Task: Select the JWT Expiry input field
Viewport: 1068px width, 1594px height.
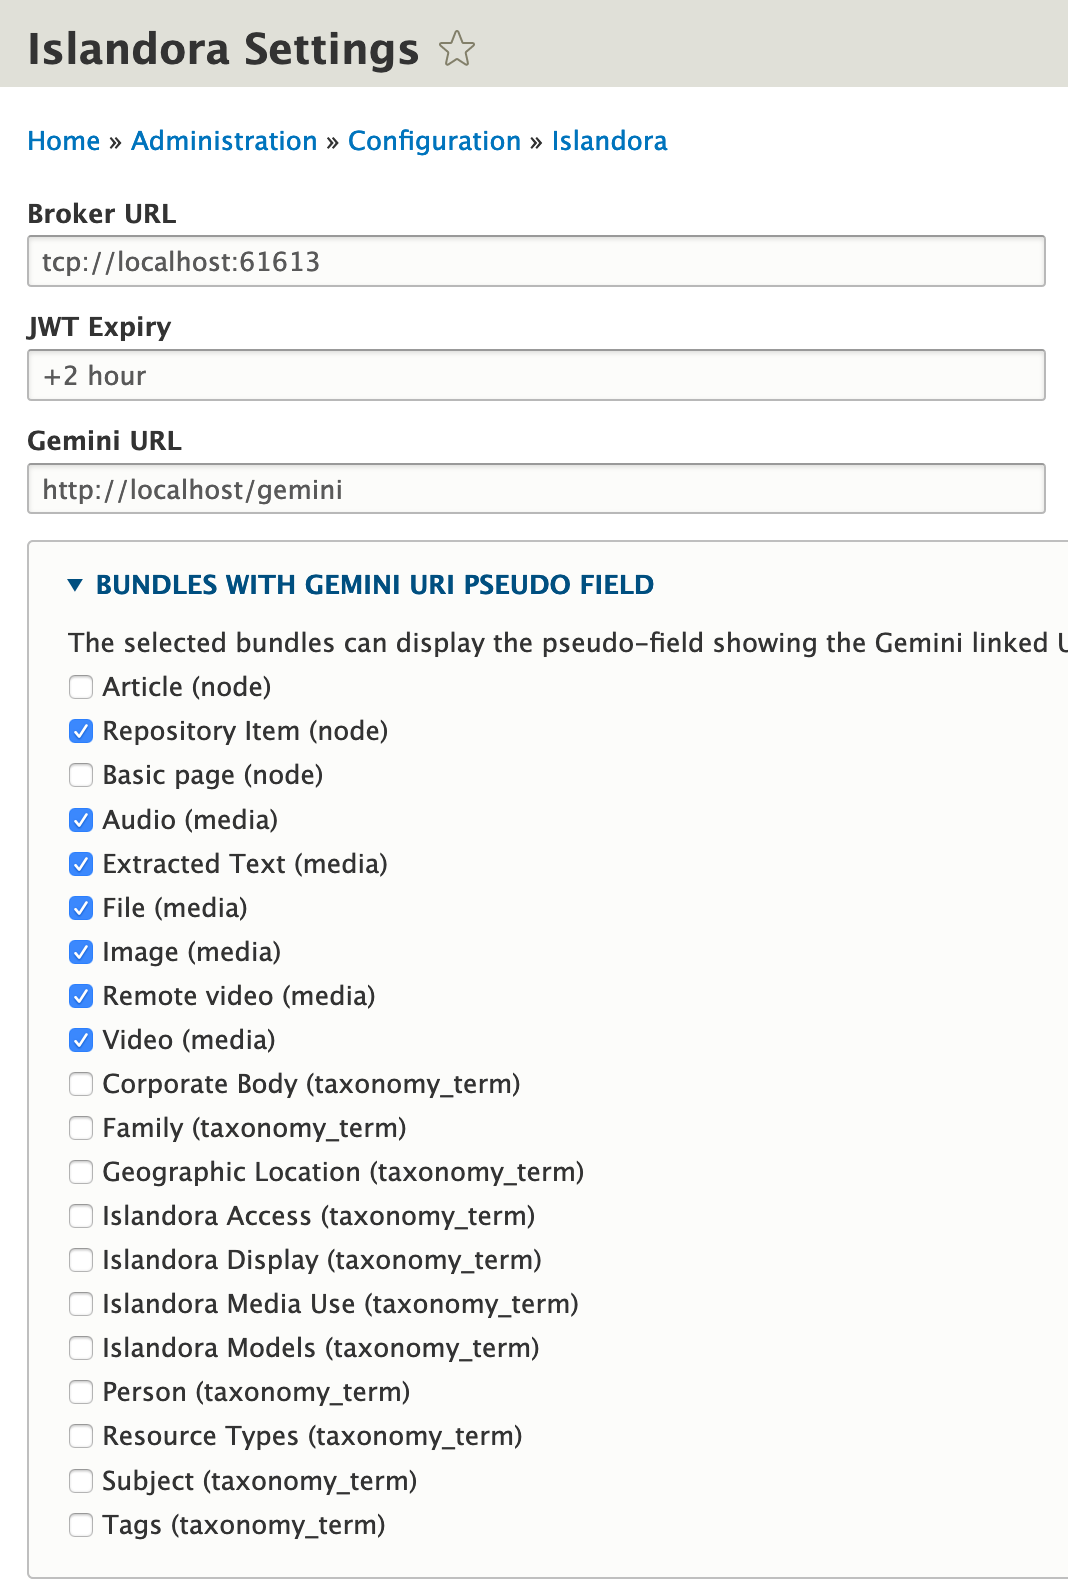Action: coord(536,375)
